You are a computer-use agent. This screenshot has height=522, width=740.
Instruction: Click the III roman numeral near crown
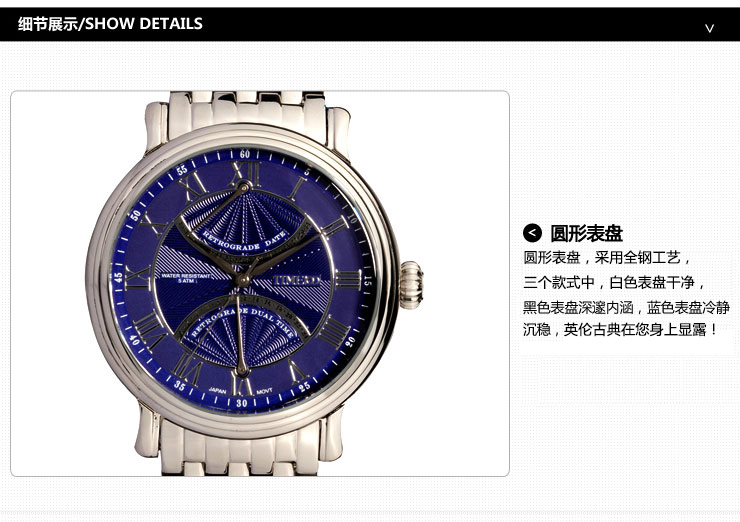point(348,280)
